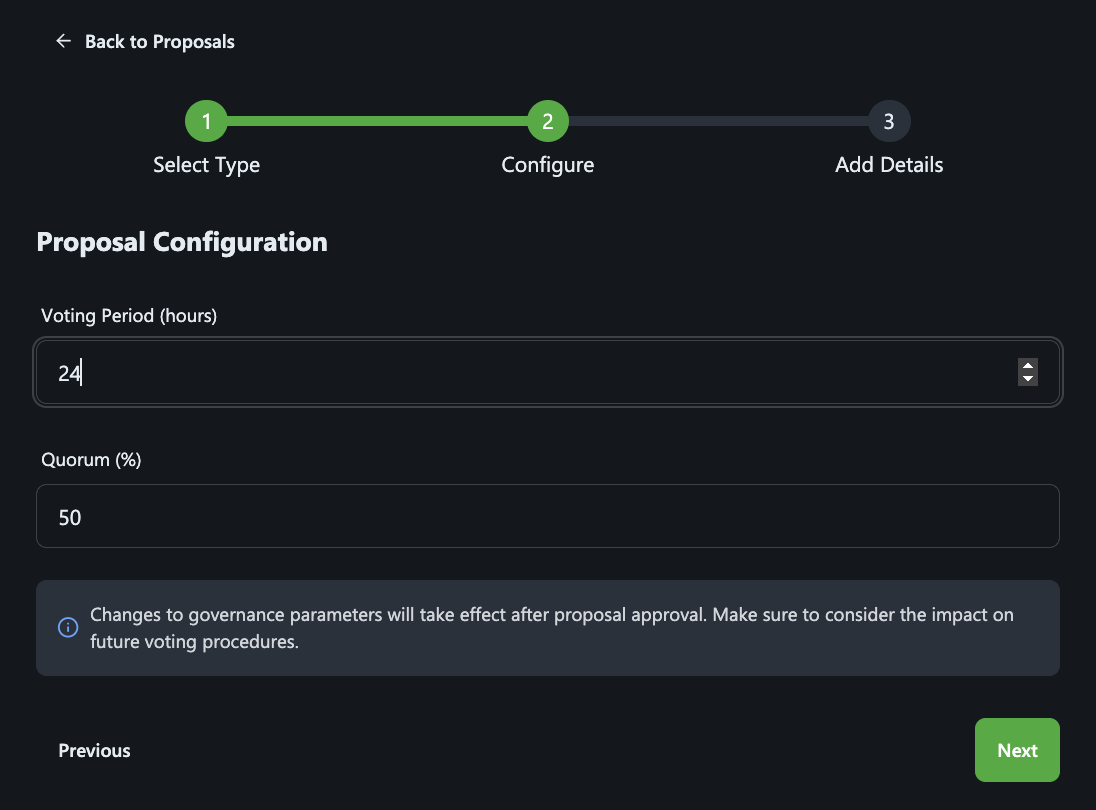Image resolution: width=1096 pixels, height=810 pixels.
Task: Focus the Quorum percentage input field
Action: tap(548, 516)
